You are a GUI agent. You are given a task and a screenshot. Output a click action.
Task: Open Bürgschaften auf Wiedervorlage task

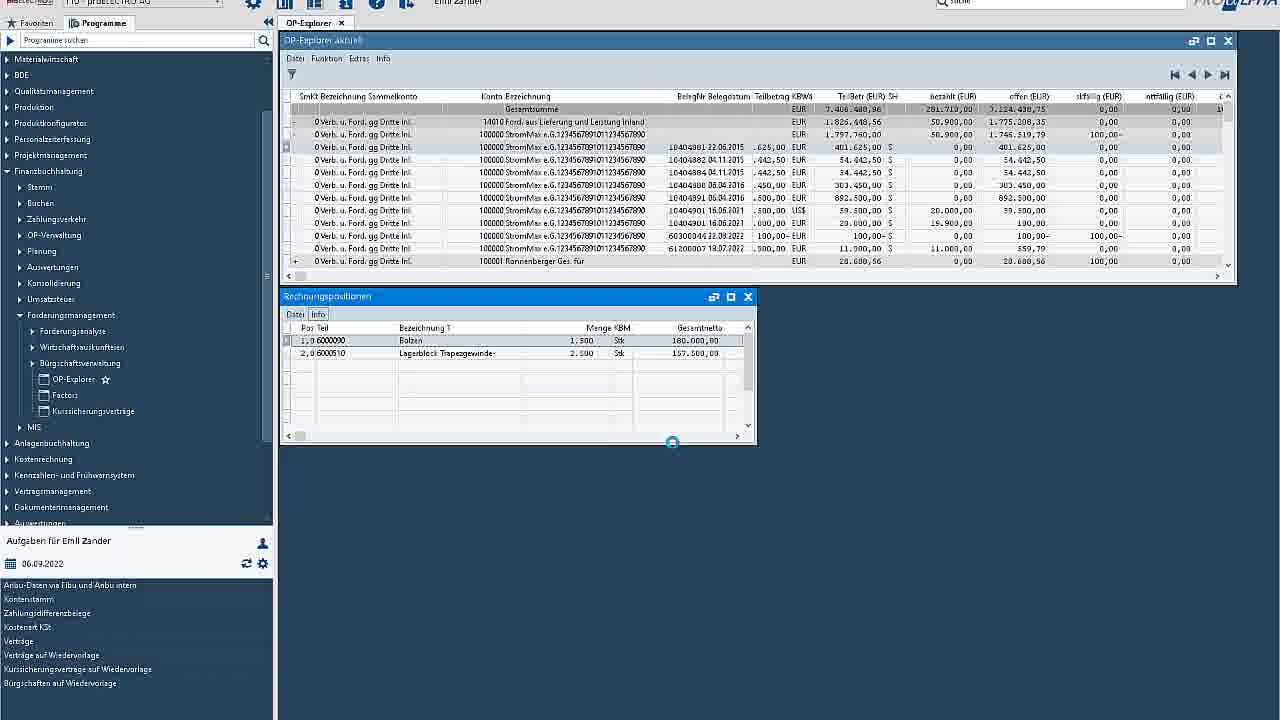[60, 683]
